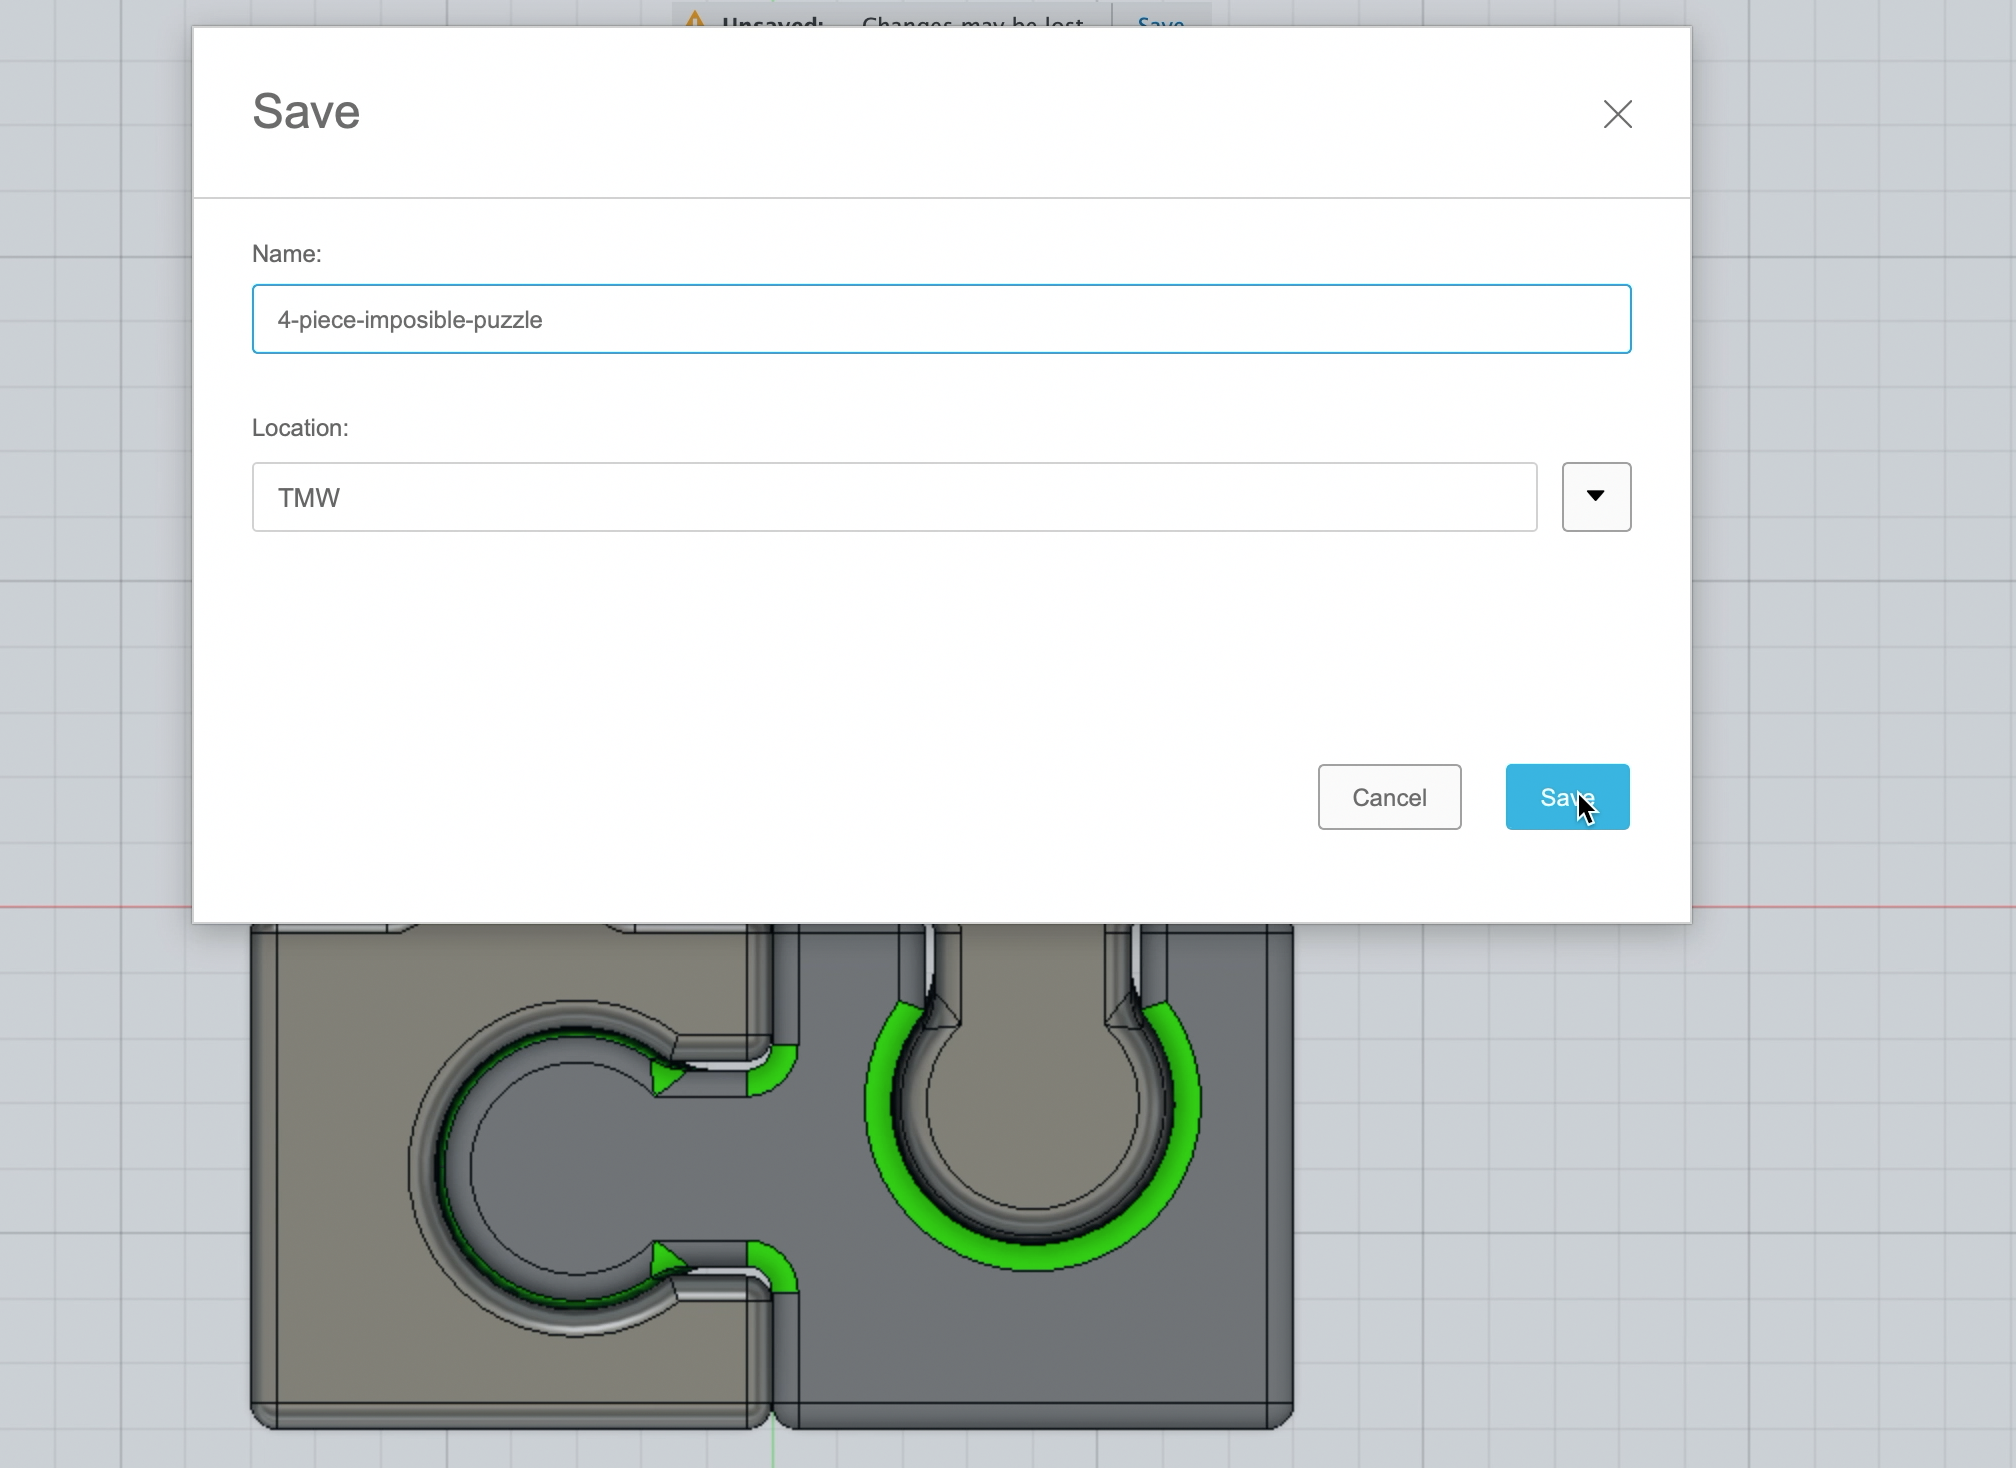2016x1468 pixels.
Task: Click the Save link in the unsaved banner
Action: (1160, 22)
